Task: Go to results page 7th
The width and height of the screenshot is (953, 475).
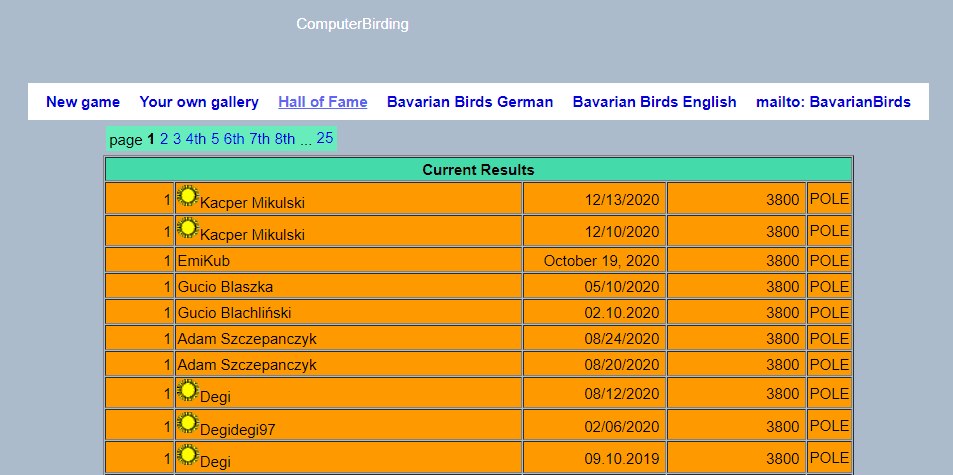Action: coord(260,139)
